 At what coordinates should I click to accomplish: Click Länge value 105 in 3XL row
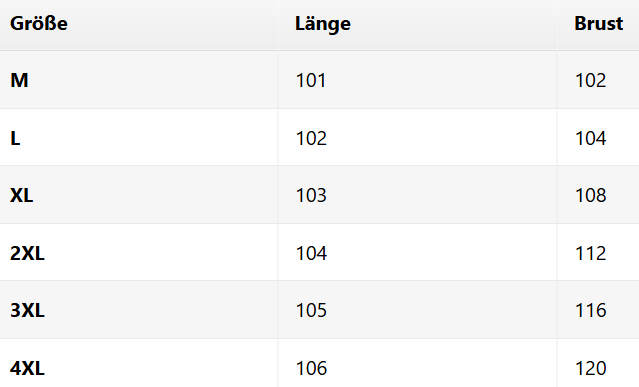[x=311, y=310]
